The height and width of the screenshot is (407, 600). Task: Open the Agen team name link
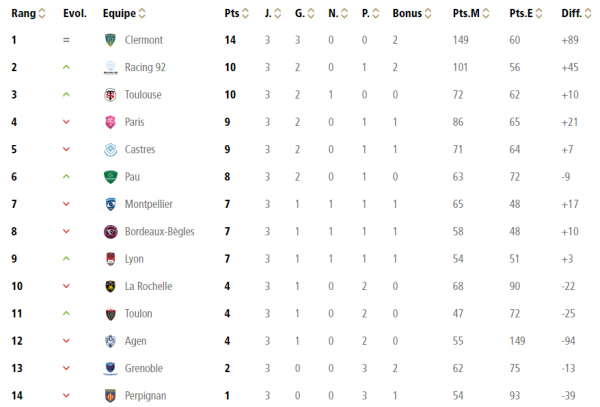tap(138, 341)
